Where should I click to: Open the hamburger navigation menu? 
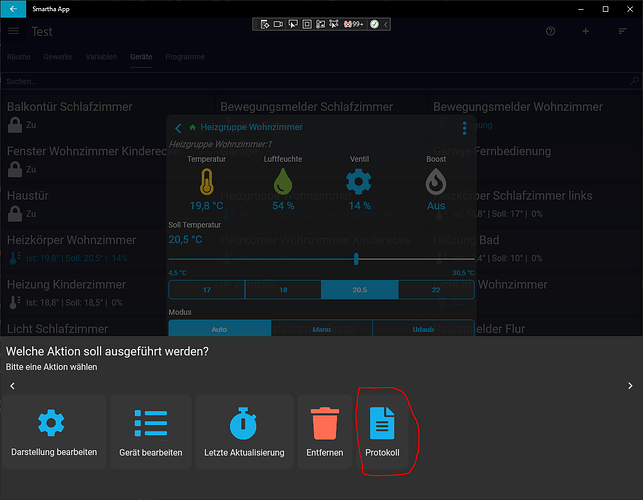point(14,31)
